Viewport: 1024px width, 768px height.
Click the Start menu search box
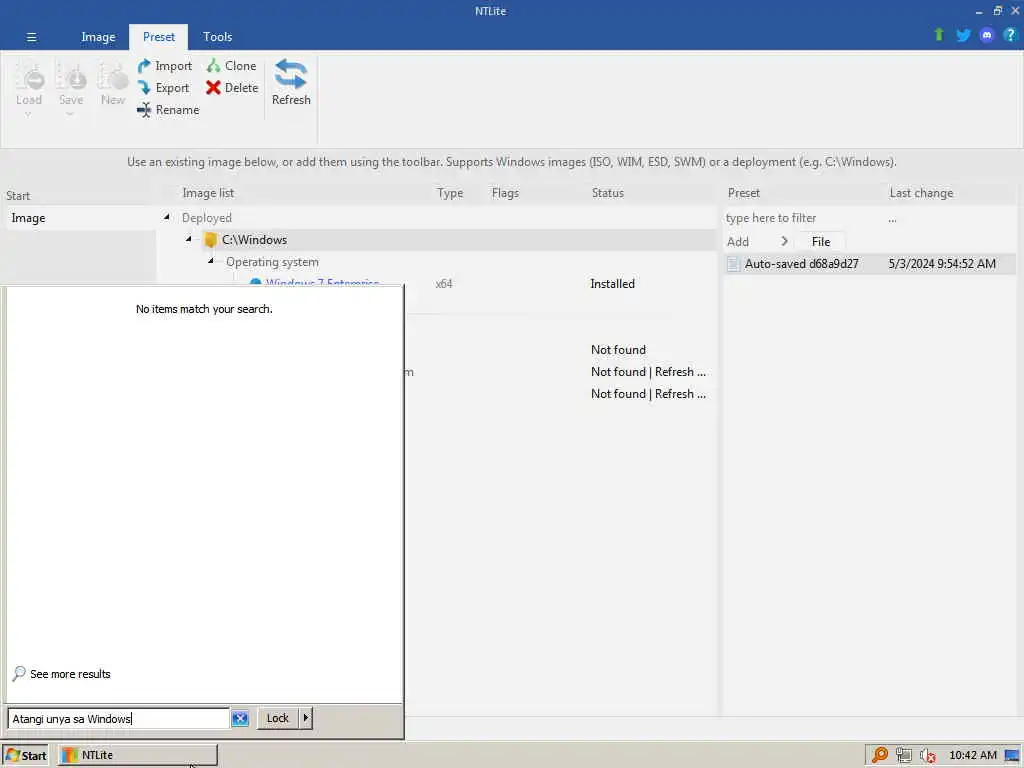pyautogui.click(x=118, y=718)
